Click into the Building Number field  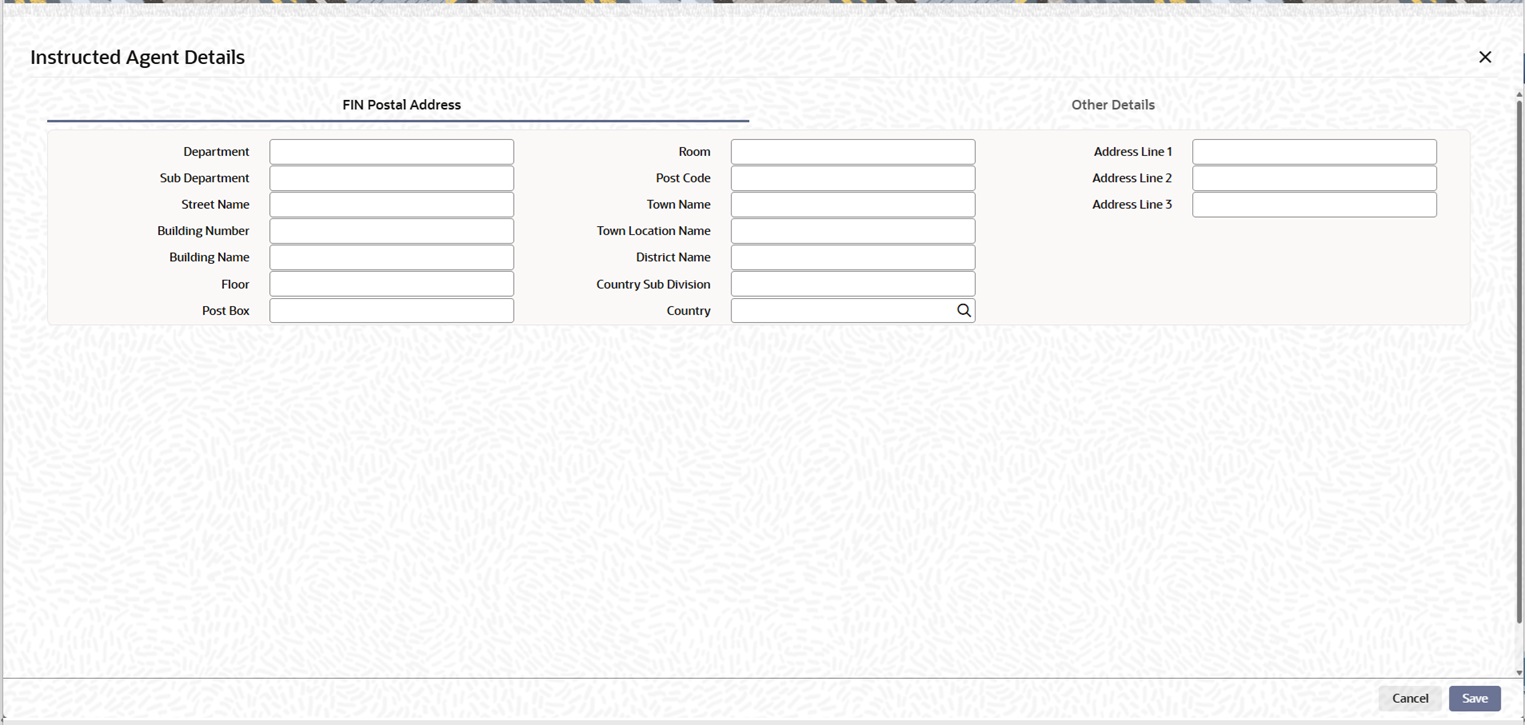pyautogui.click(x=392, y=231)
